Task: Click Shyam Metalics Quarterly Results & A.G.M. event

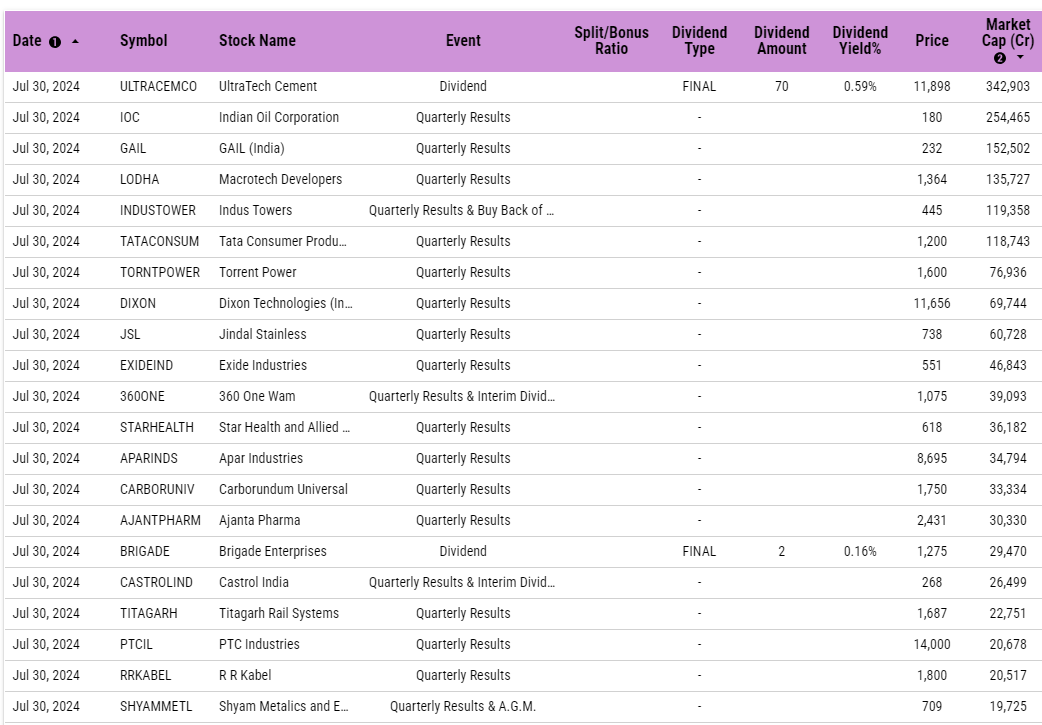Action: 463,706
